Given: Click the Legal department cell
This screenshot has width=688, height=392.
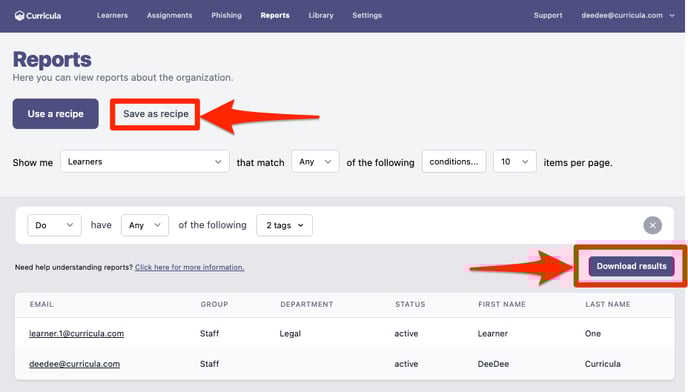Looking at the screenshot, I should click(x=290, y=334).
